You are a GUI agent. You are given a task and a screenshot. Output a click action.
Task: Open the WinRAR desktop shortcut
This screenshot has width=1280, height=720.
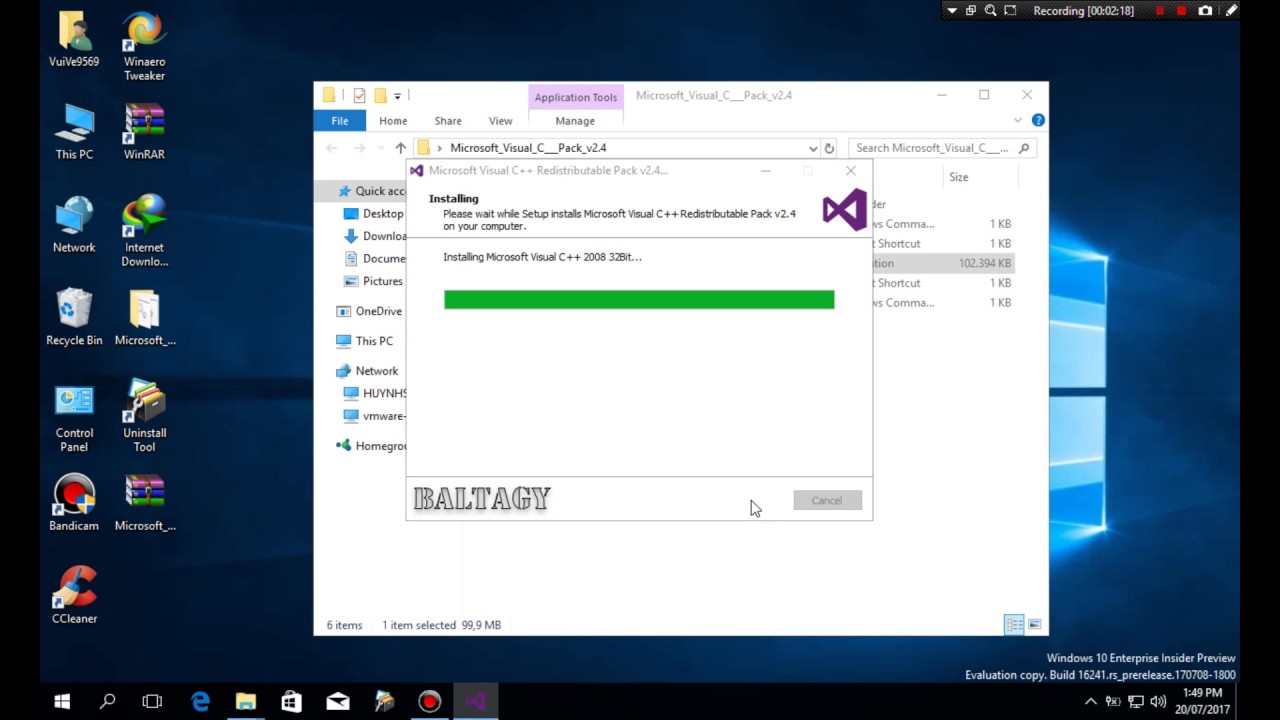pos(144,132)
